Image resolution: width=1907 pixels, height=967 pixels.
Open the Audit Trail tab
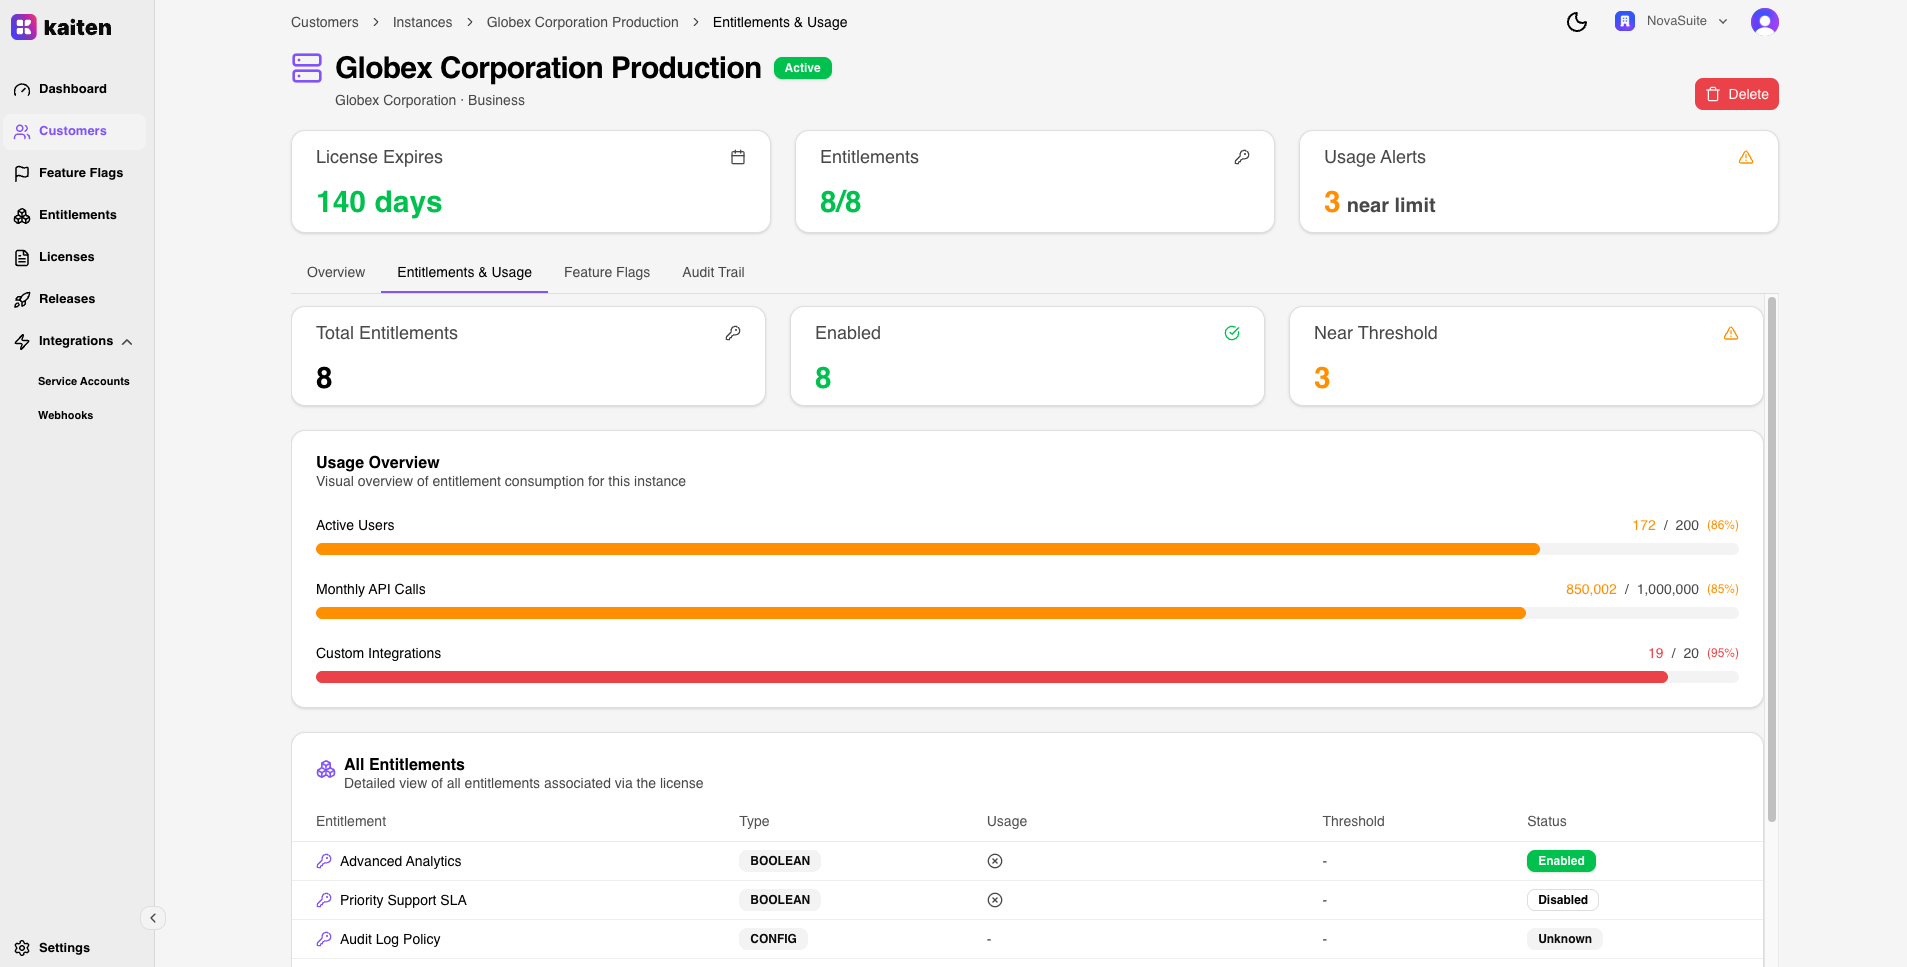[x=713, y=272]
